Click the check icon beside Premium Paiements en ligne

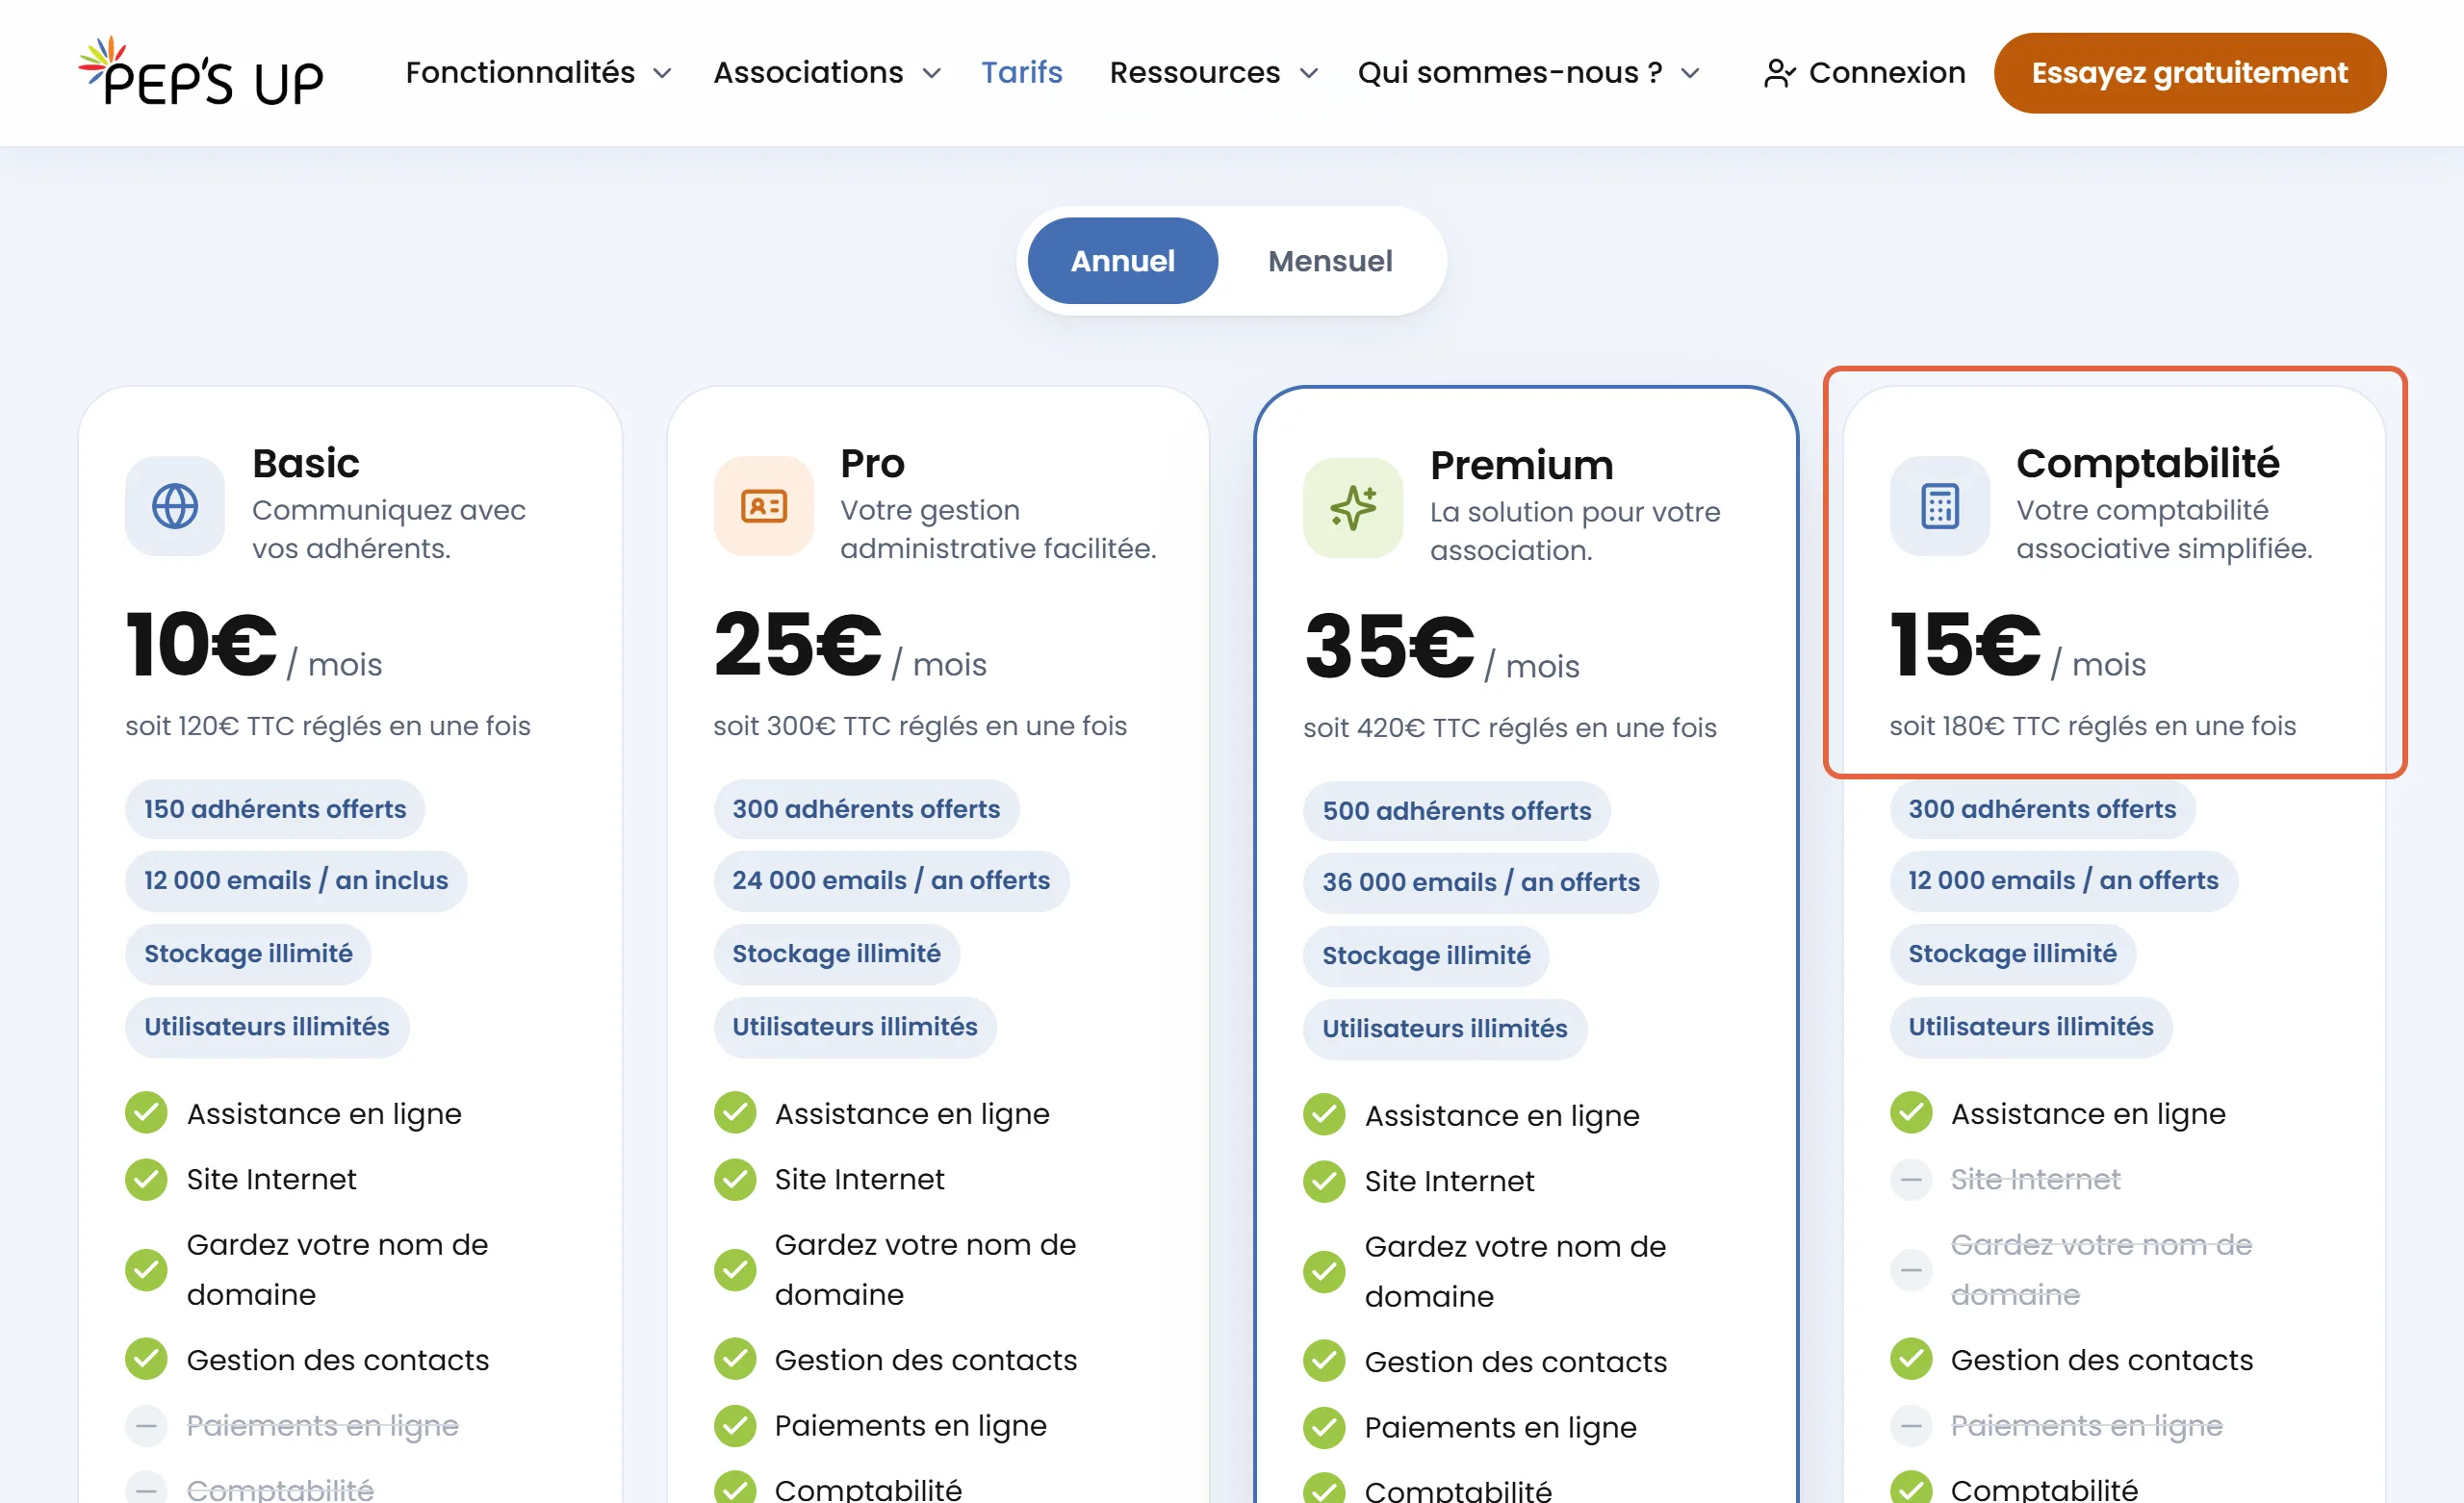pyautogui.click(x=1324, y=1427)
